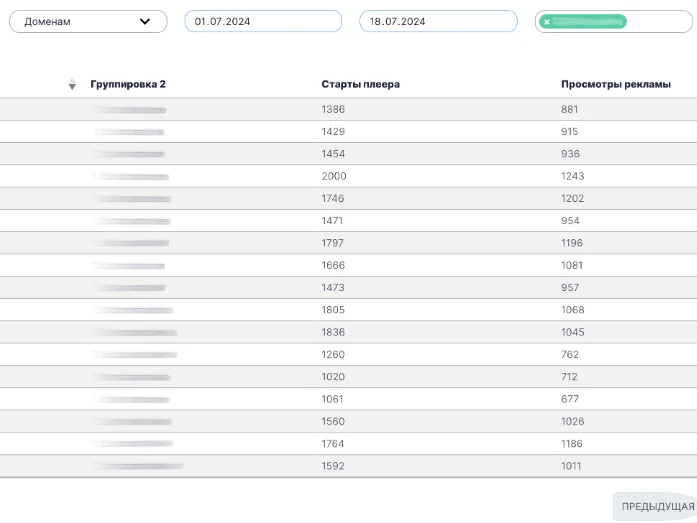Image resolution: width=697 pixels, height=523 pixels.
Task: Click the ad views value 677
Action: [570, 399]
